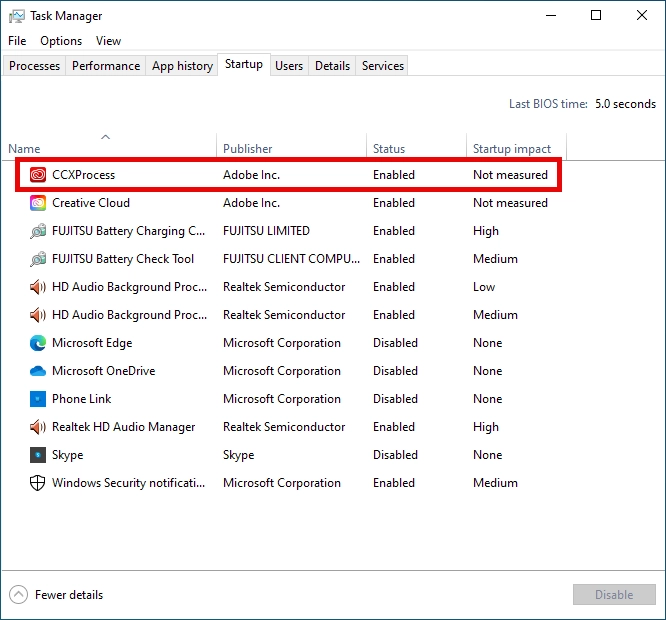This screenshot has height=620, width=666.
Task: Click the Skype icon
Action: tap(38, 455)
